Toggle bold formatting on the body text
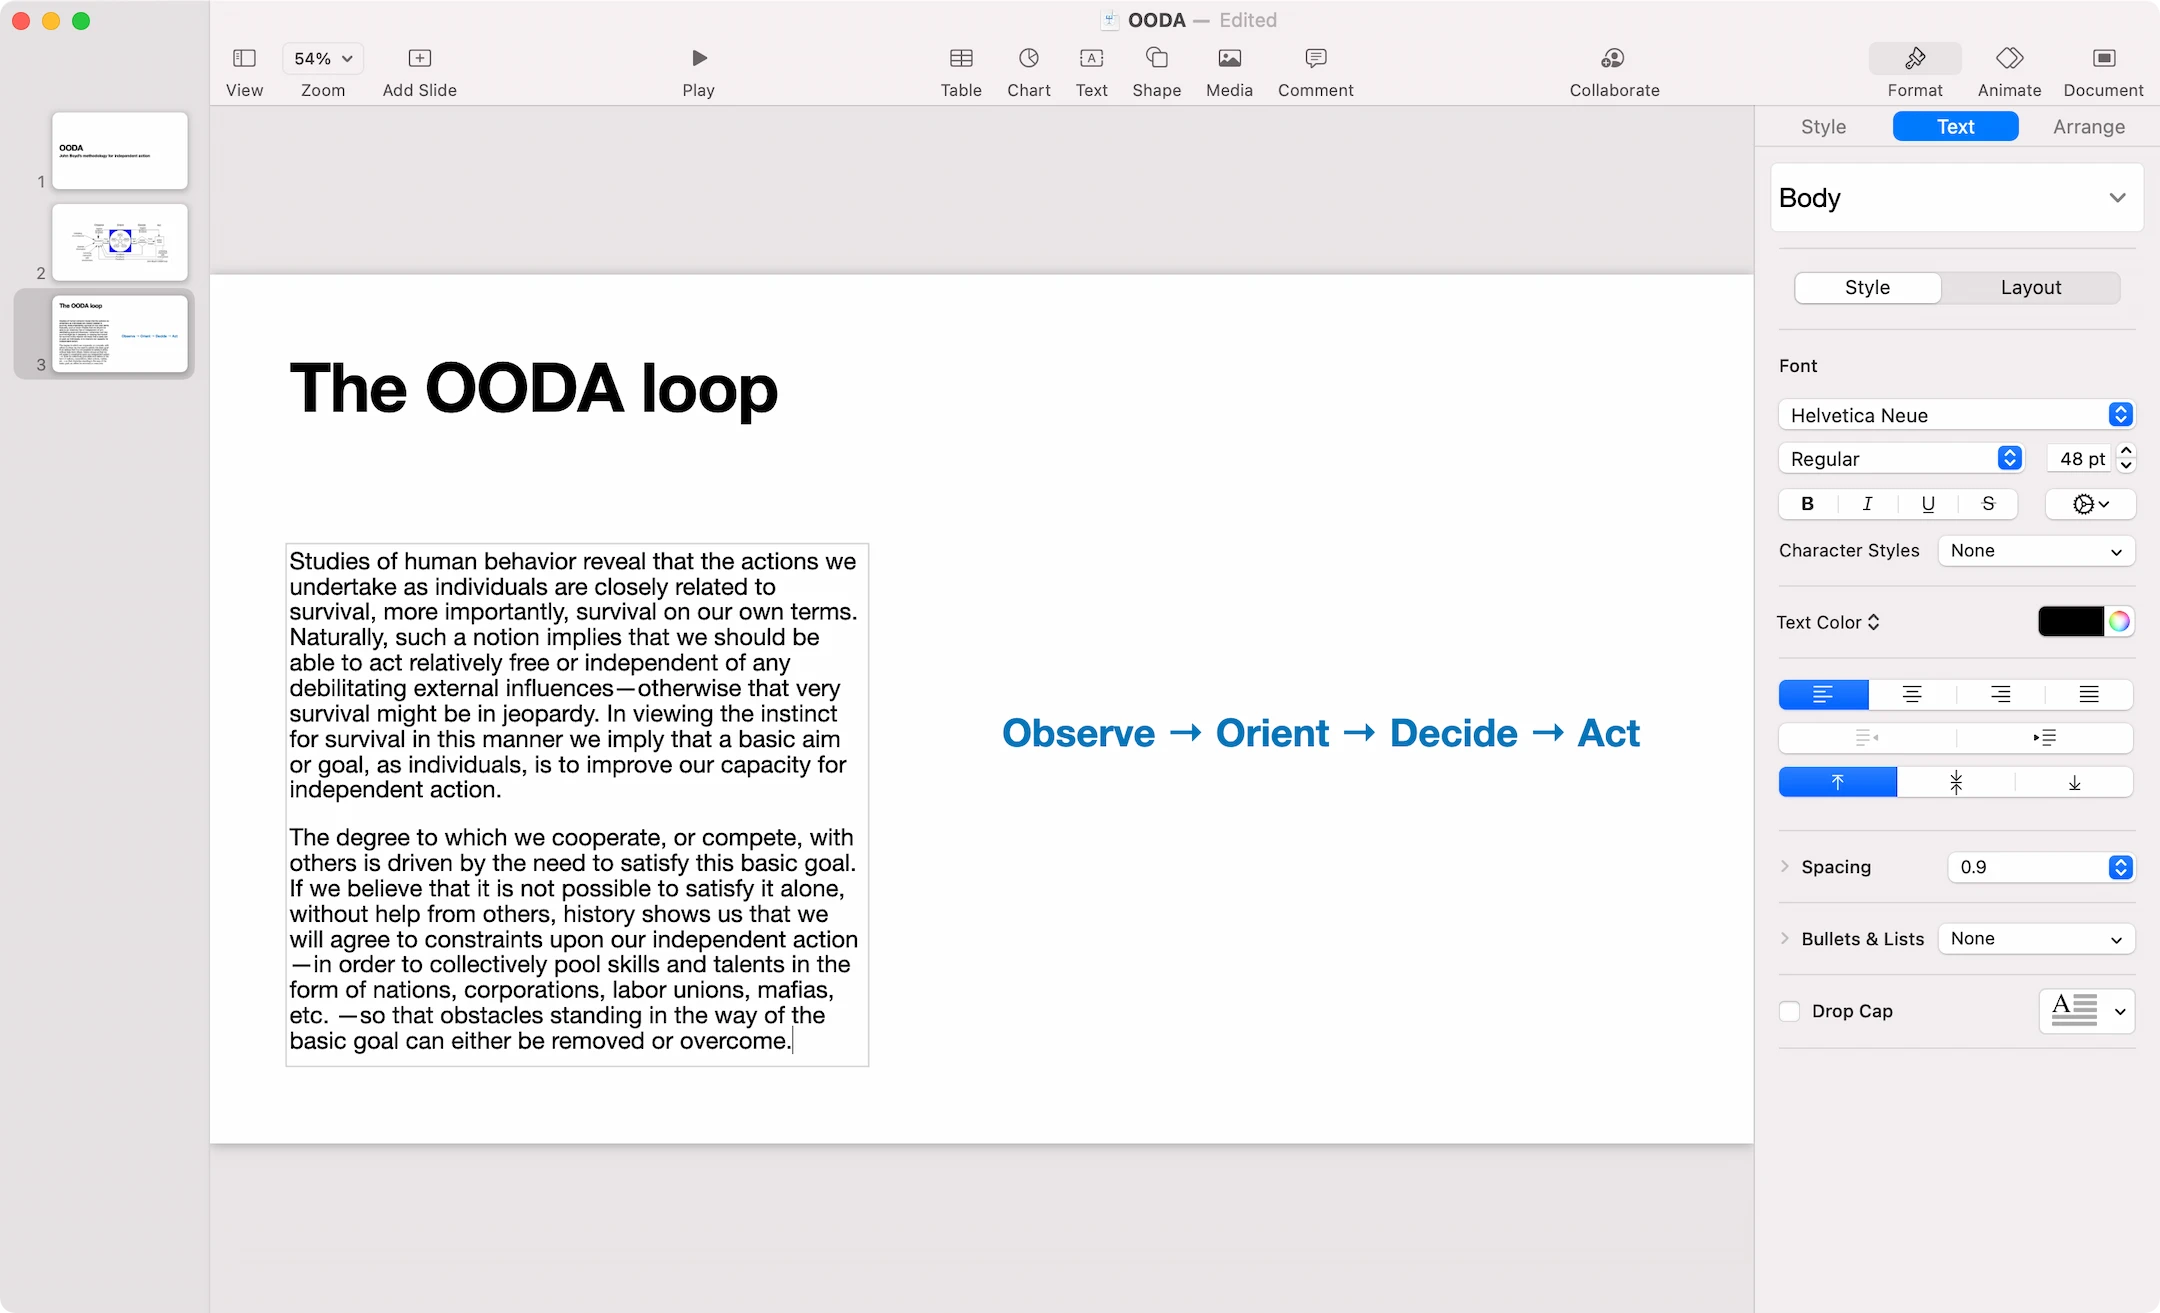2160x1313 pixels. [1807, 504]
